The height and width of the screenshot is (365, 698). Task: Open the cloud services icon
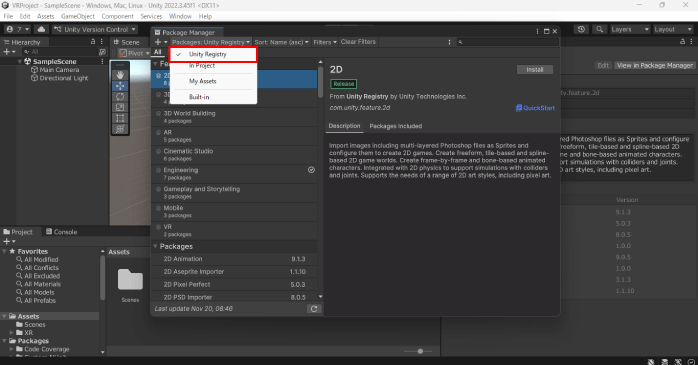(x=41, y=29)
